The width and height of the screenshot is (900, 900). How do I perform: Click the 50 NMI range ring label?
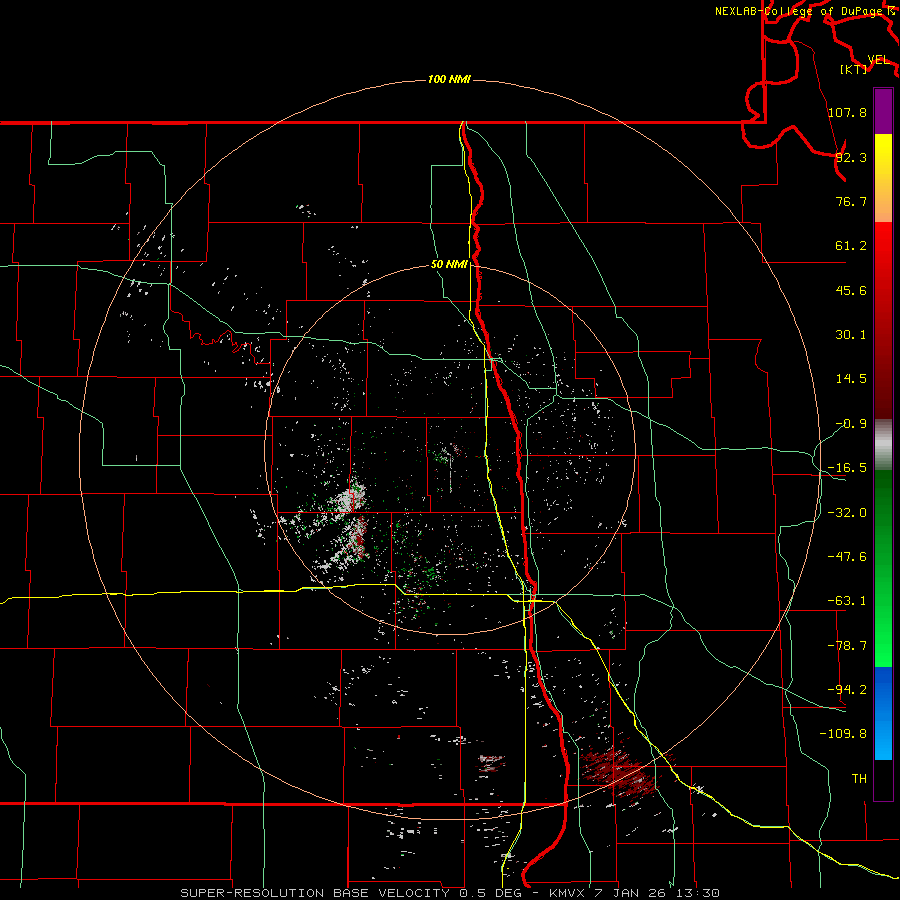(x=449, y=265)
